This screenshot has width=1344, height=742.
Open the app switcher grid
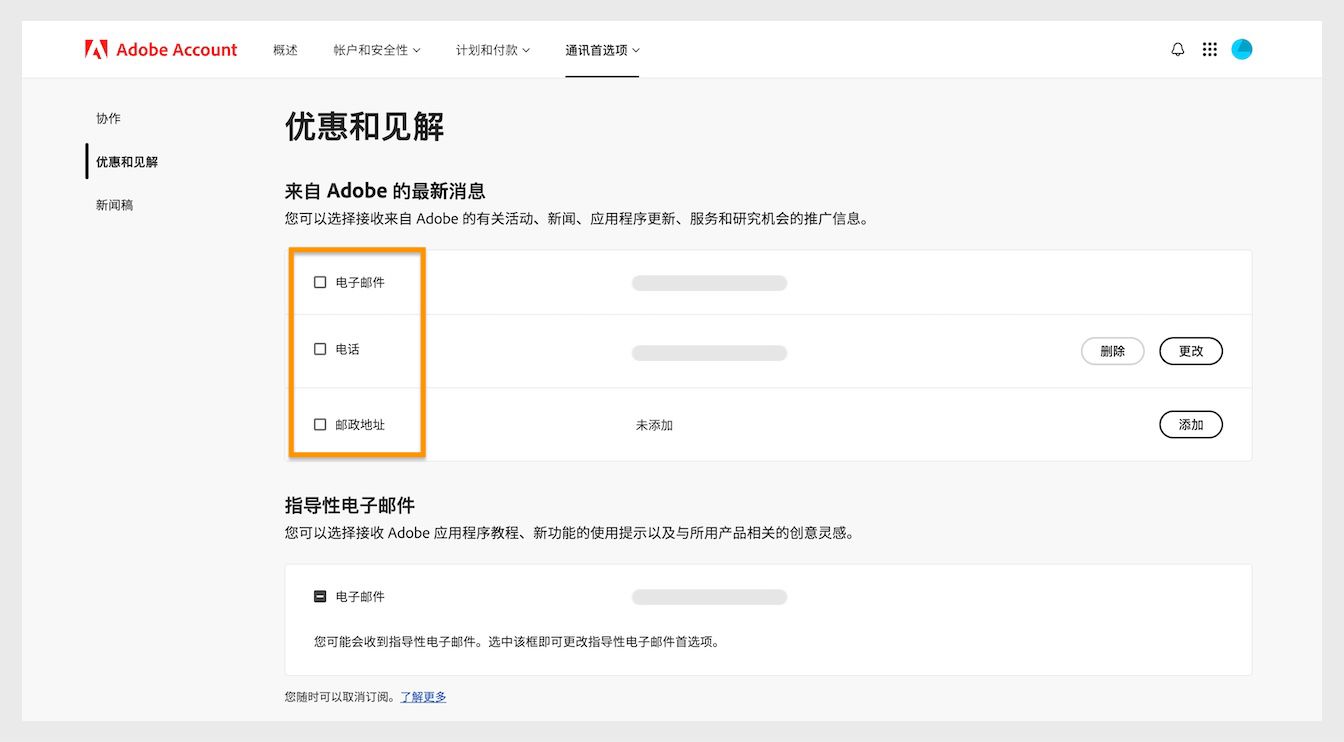1209,48
